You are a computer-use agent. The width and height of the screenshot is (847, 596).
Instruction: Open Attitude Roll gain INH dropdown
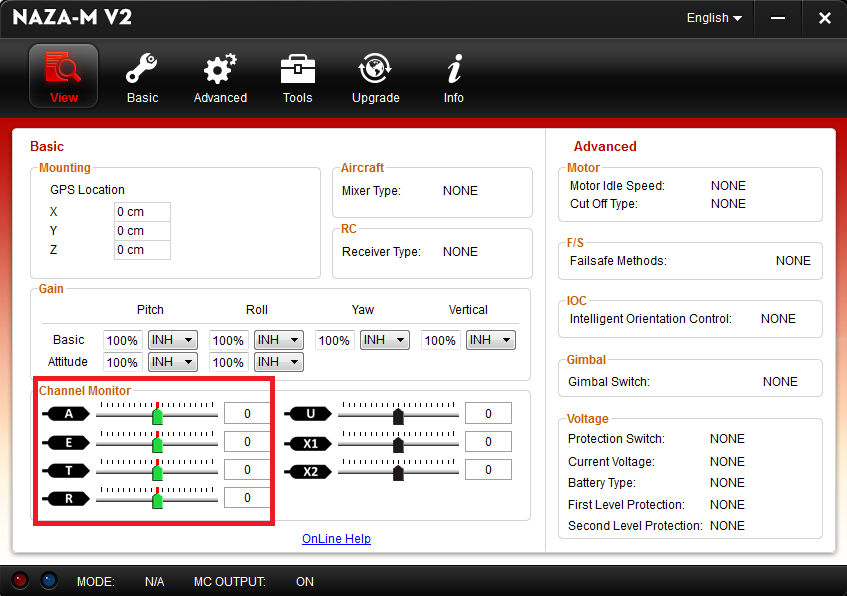(278, 362)
